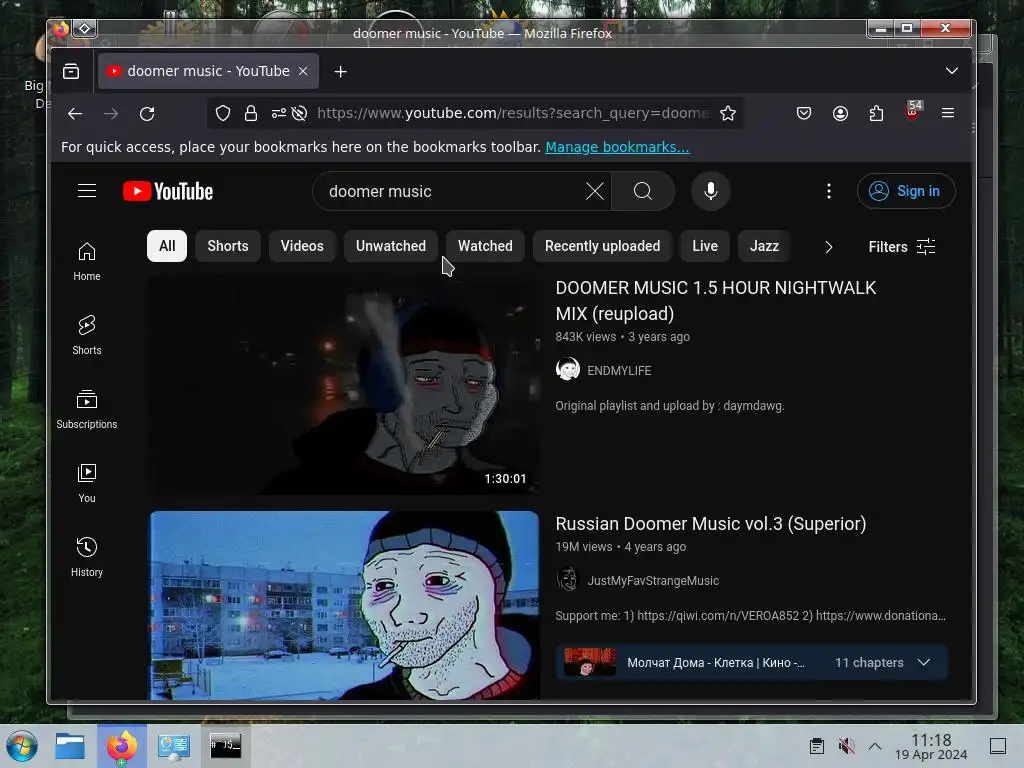Open YouTube settings three-dot menu

829,191
